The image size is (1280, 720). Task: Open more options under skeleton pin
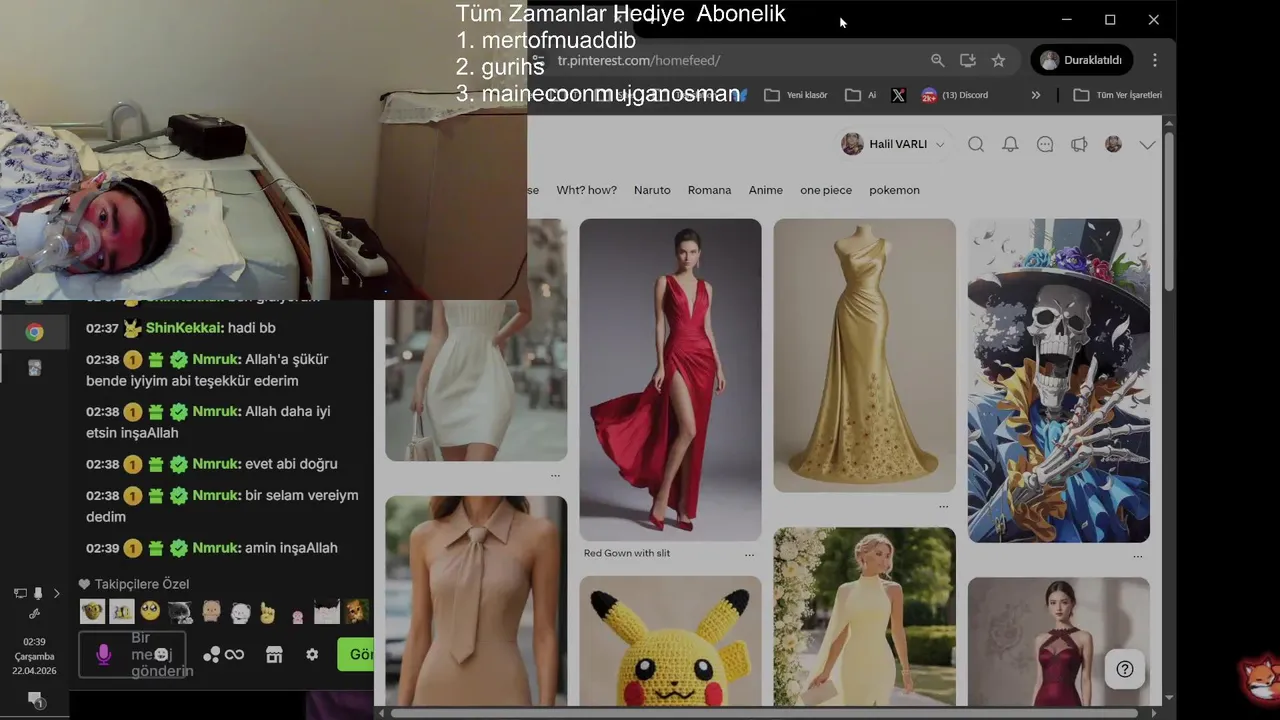tap(1137, 557)
